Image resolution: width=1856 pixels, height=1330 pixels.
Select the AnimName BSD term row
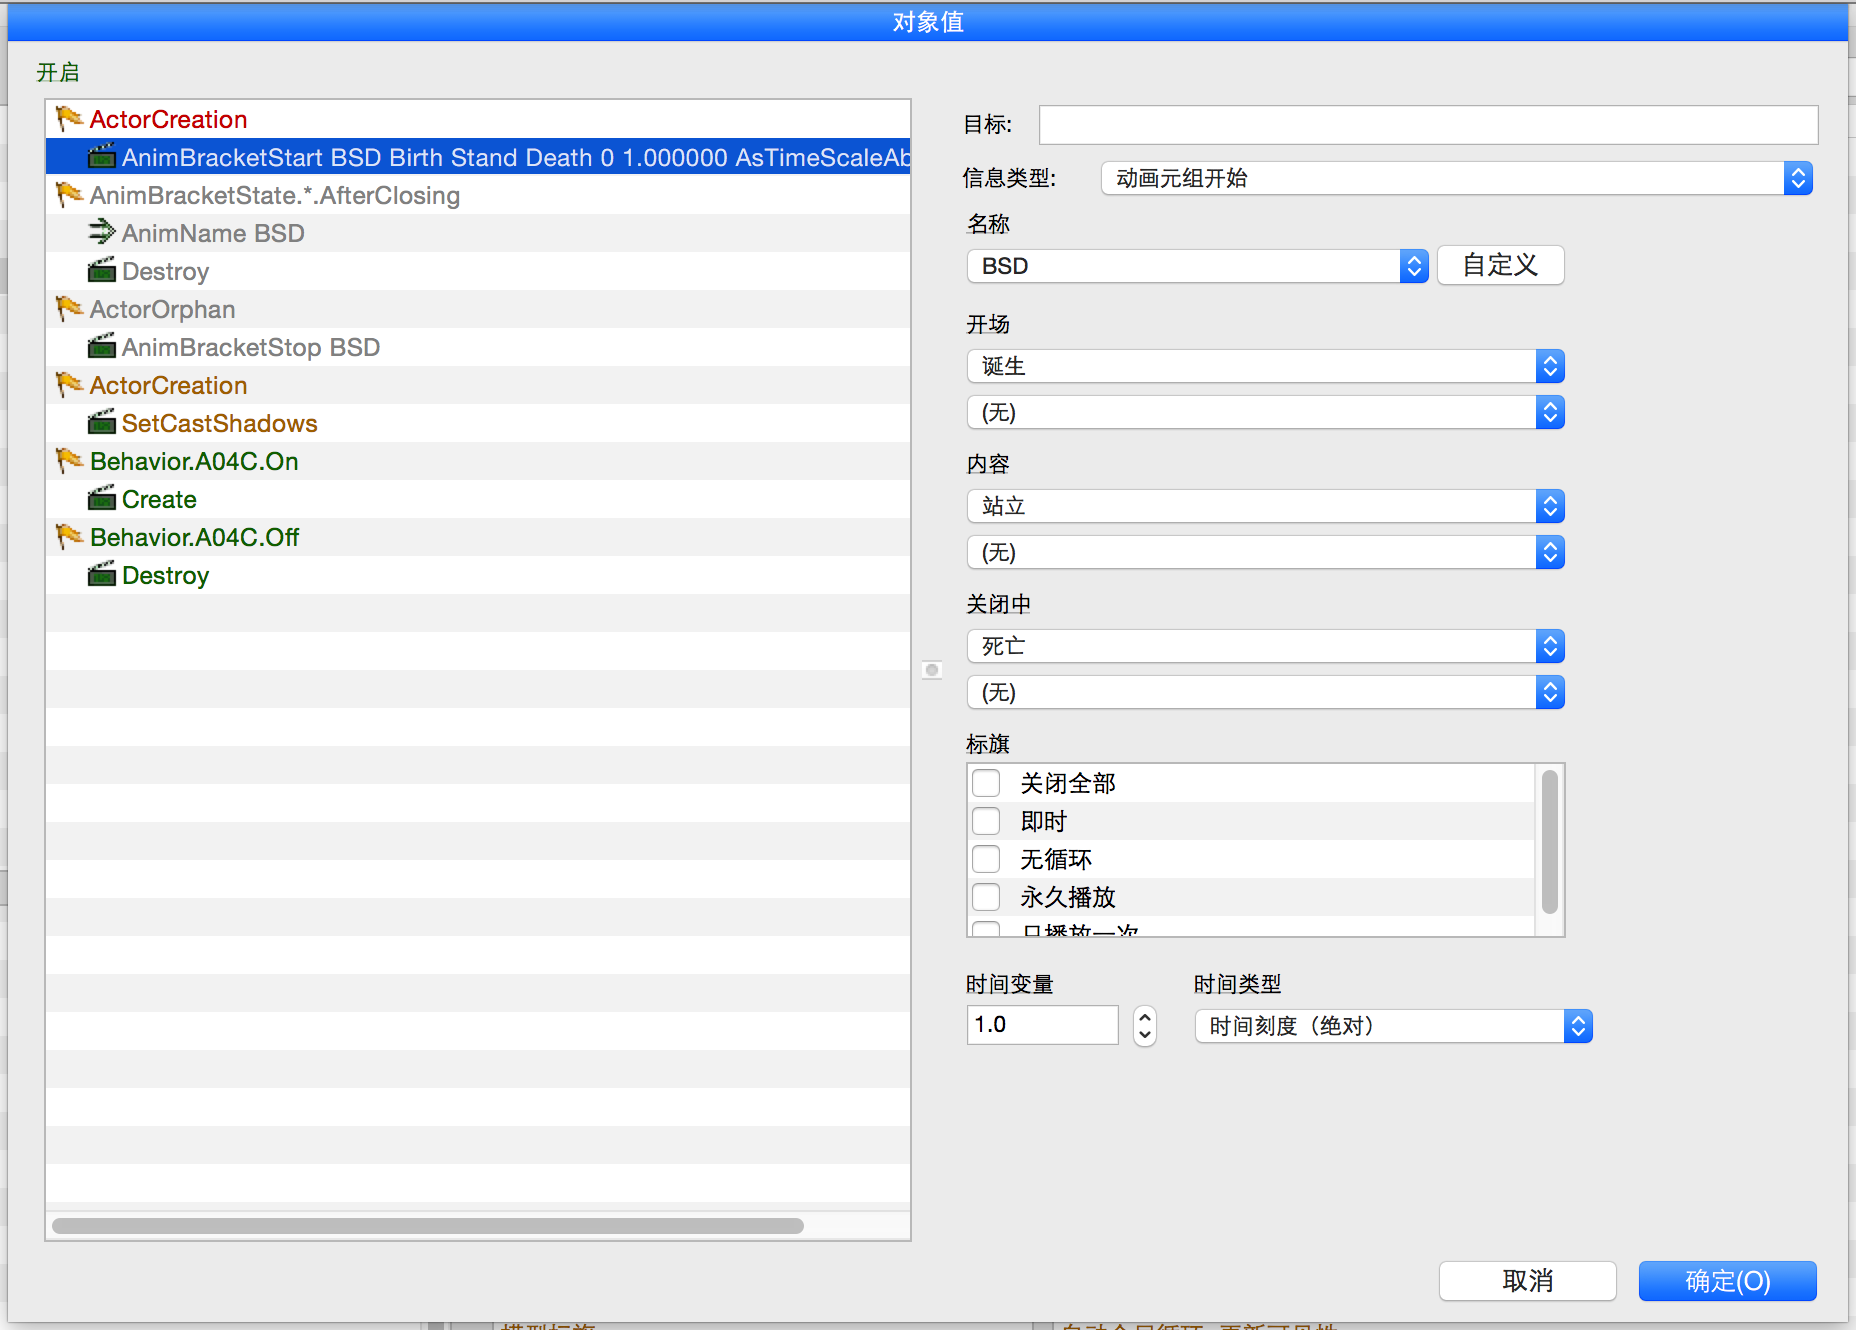478,233
